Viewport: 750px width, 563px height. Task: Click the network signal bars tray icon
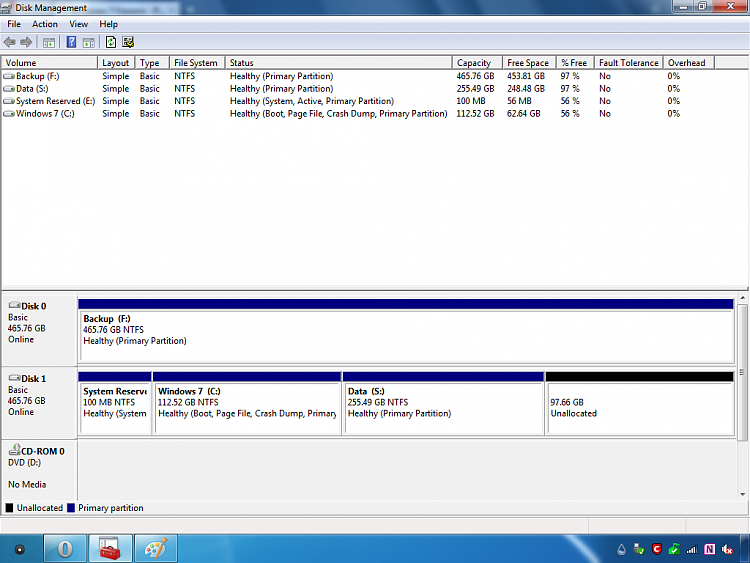point(692,550)
